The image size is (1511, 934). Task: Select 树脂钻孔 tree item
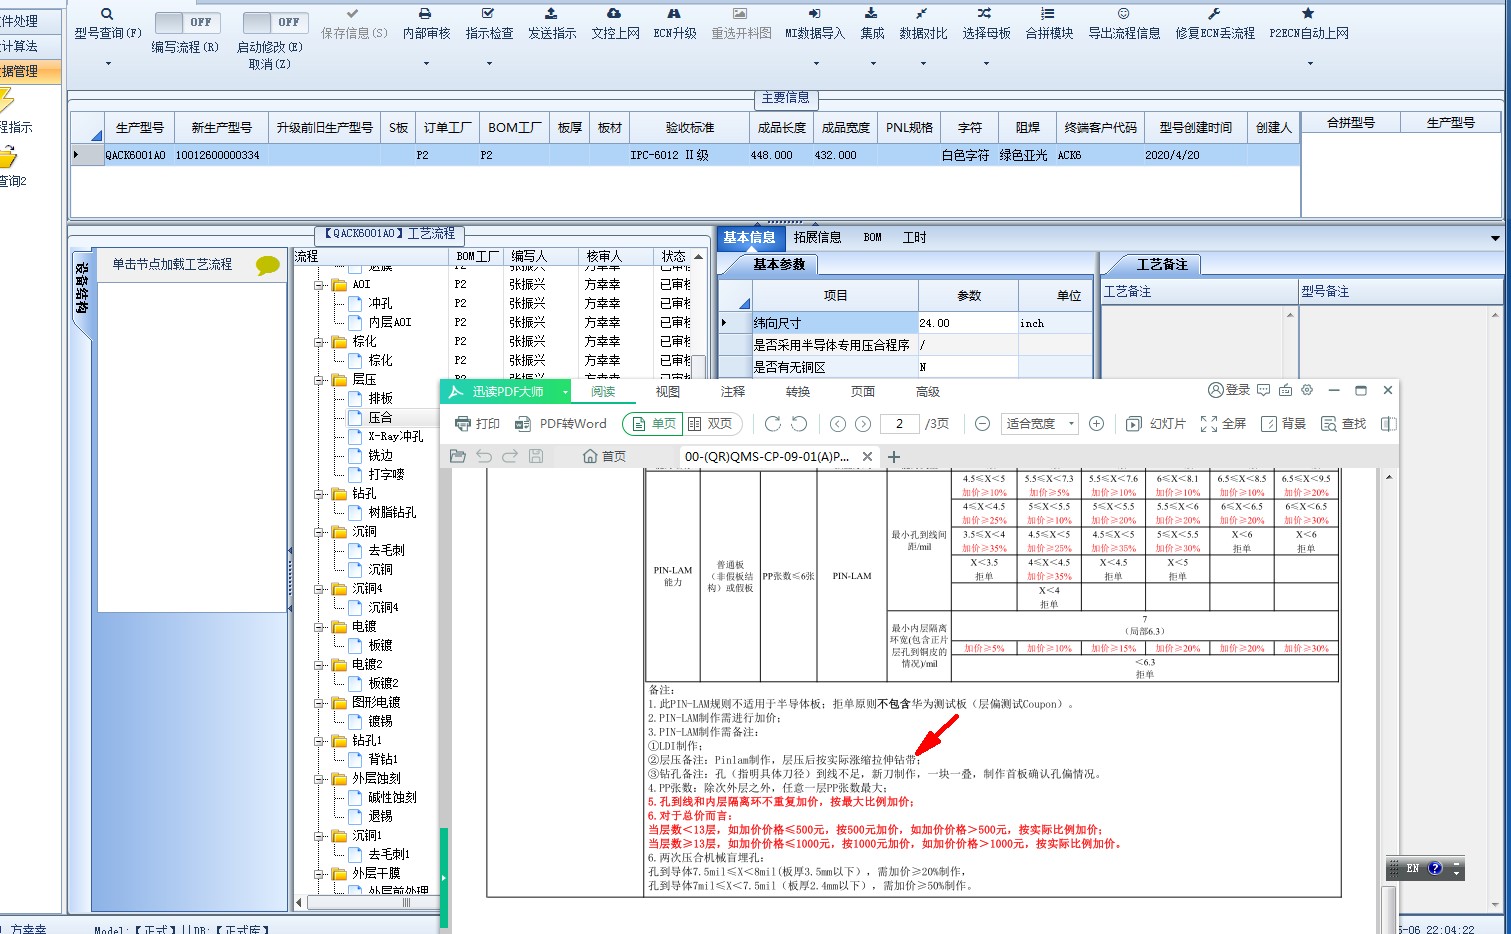392,512
